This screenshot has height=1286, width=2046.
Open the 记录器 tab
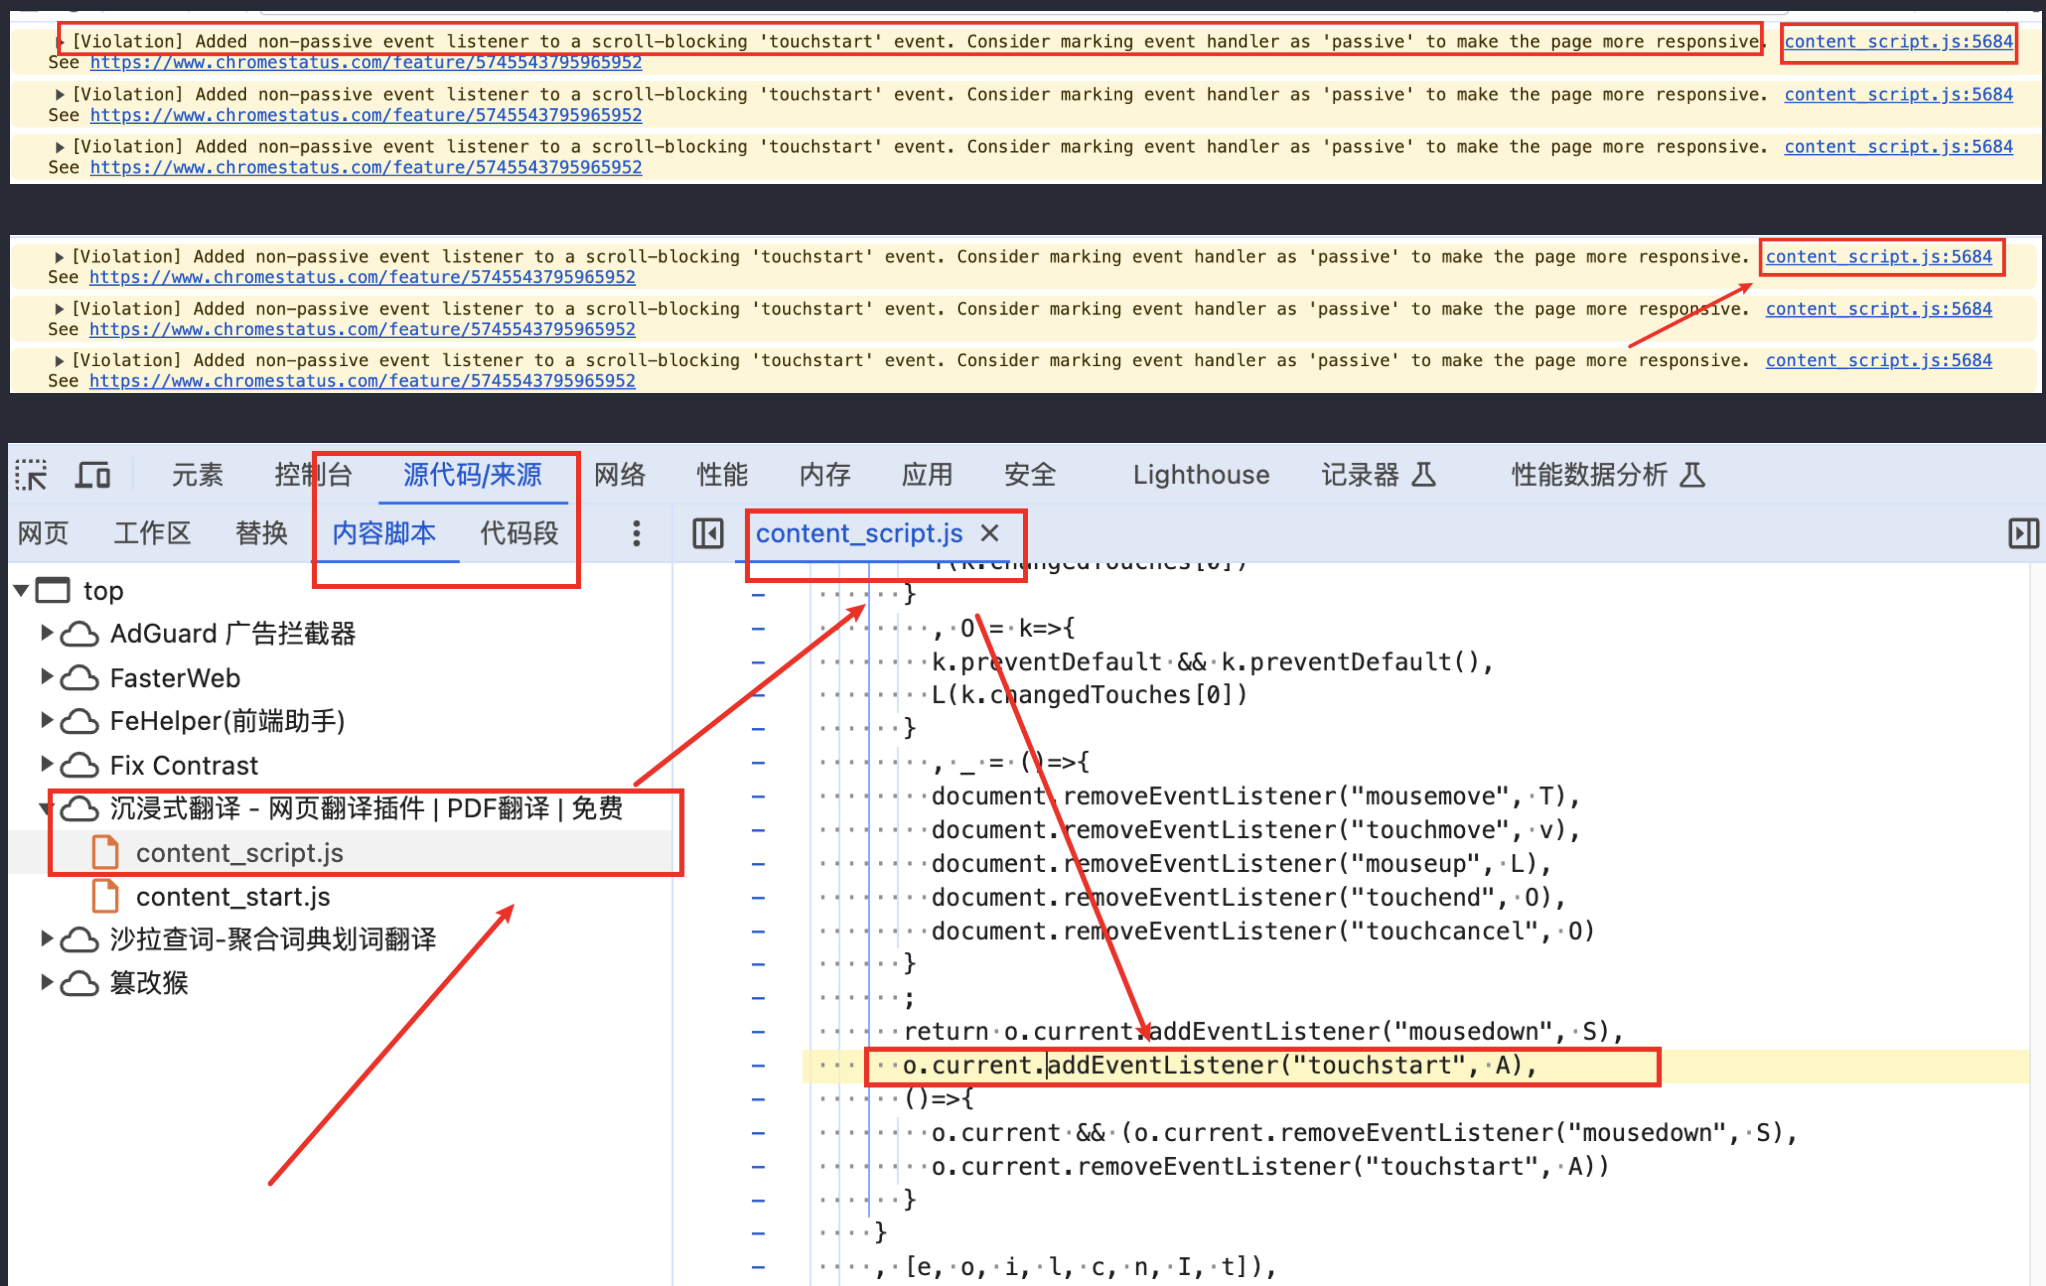1378,475
